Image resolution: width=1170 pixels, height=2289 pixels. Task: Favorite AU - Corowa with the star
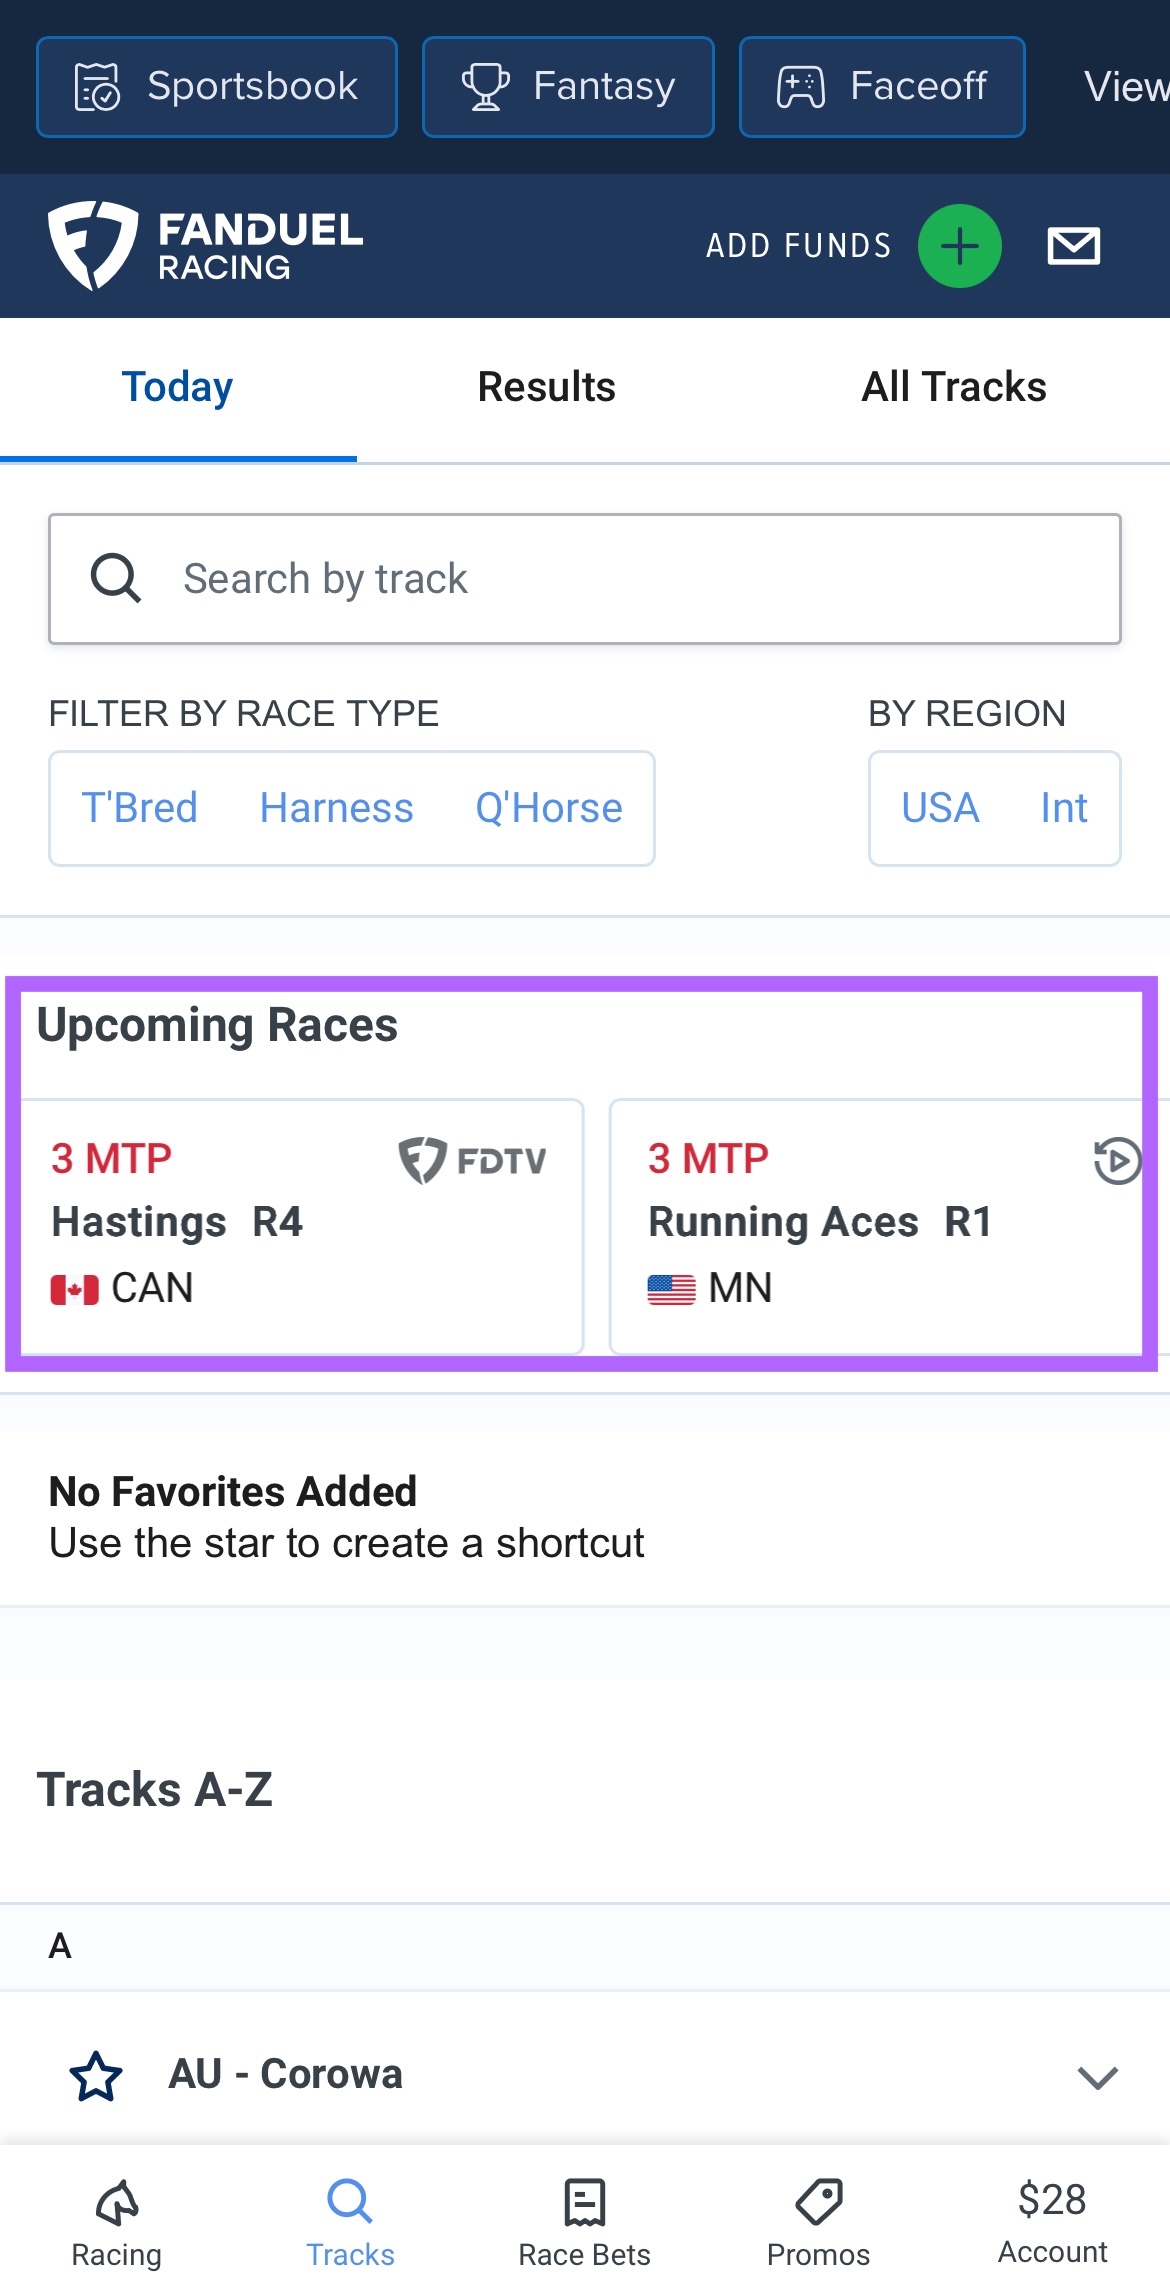click(x=96, y=2075)
